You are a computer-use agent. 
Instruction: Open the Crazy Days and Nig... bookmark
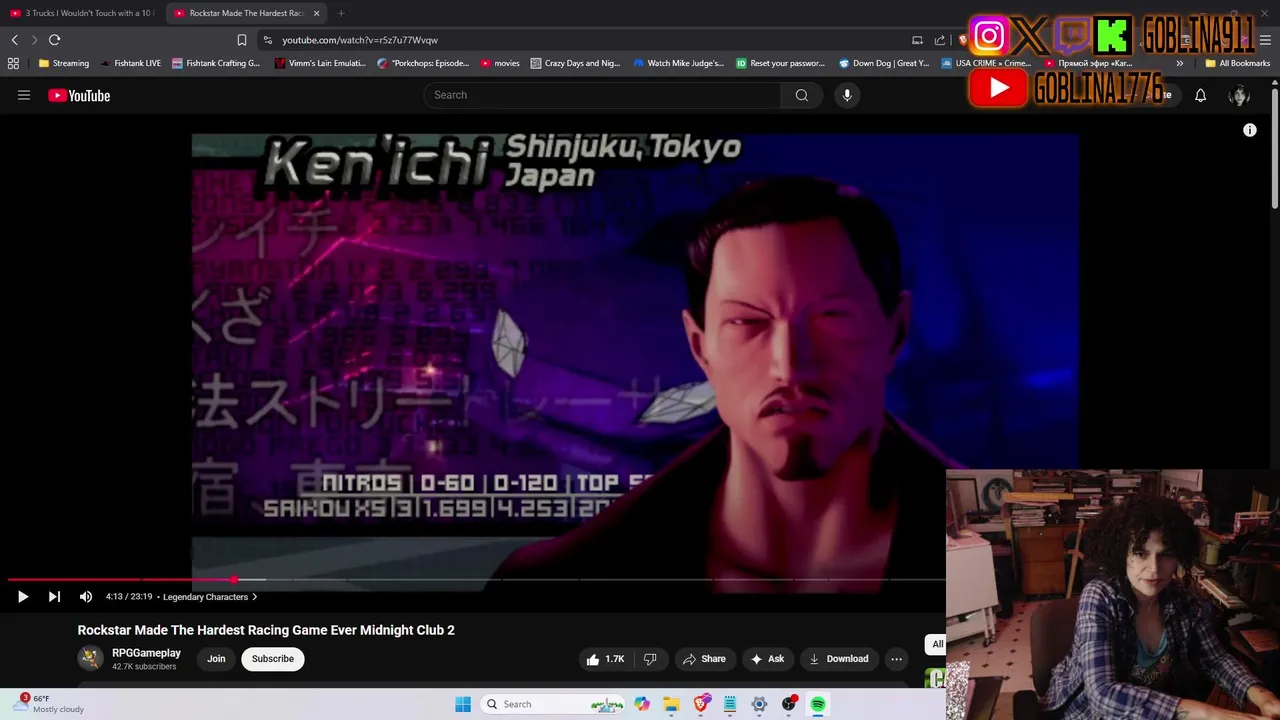(576, 63)
